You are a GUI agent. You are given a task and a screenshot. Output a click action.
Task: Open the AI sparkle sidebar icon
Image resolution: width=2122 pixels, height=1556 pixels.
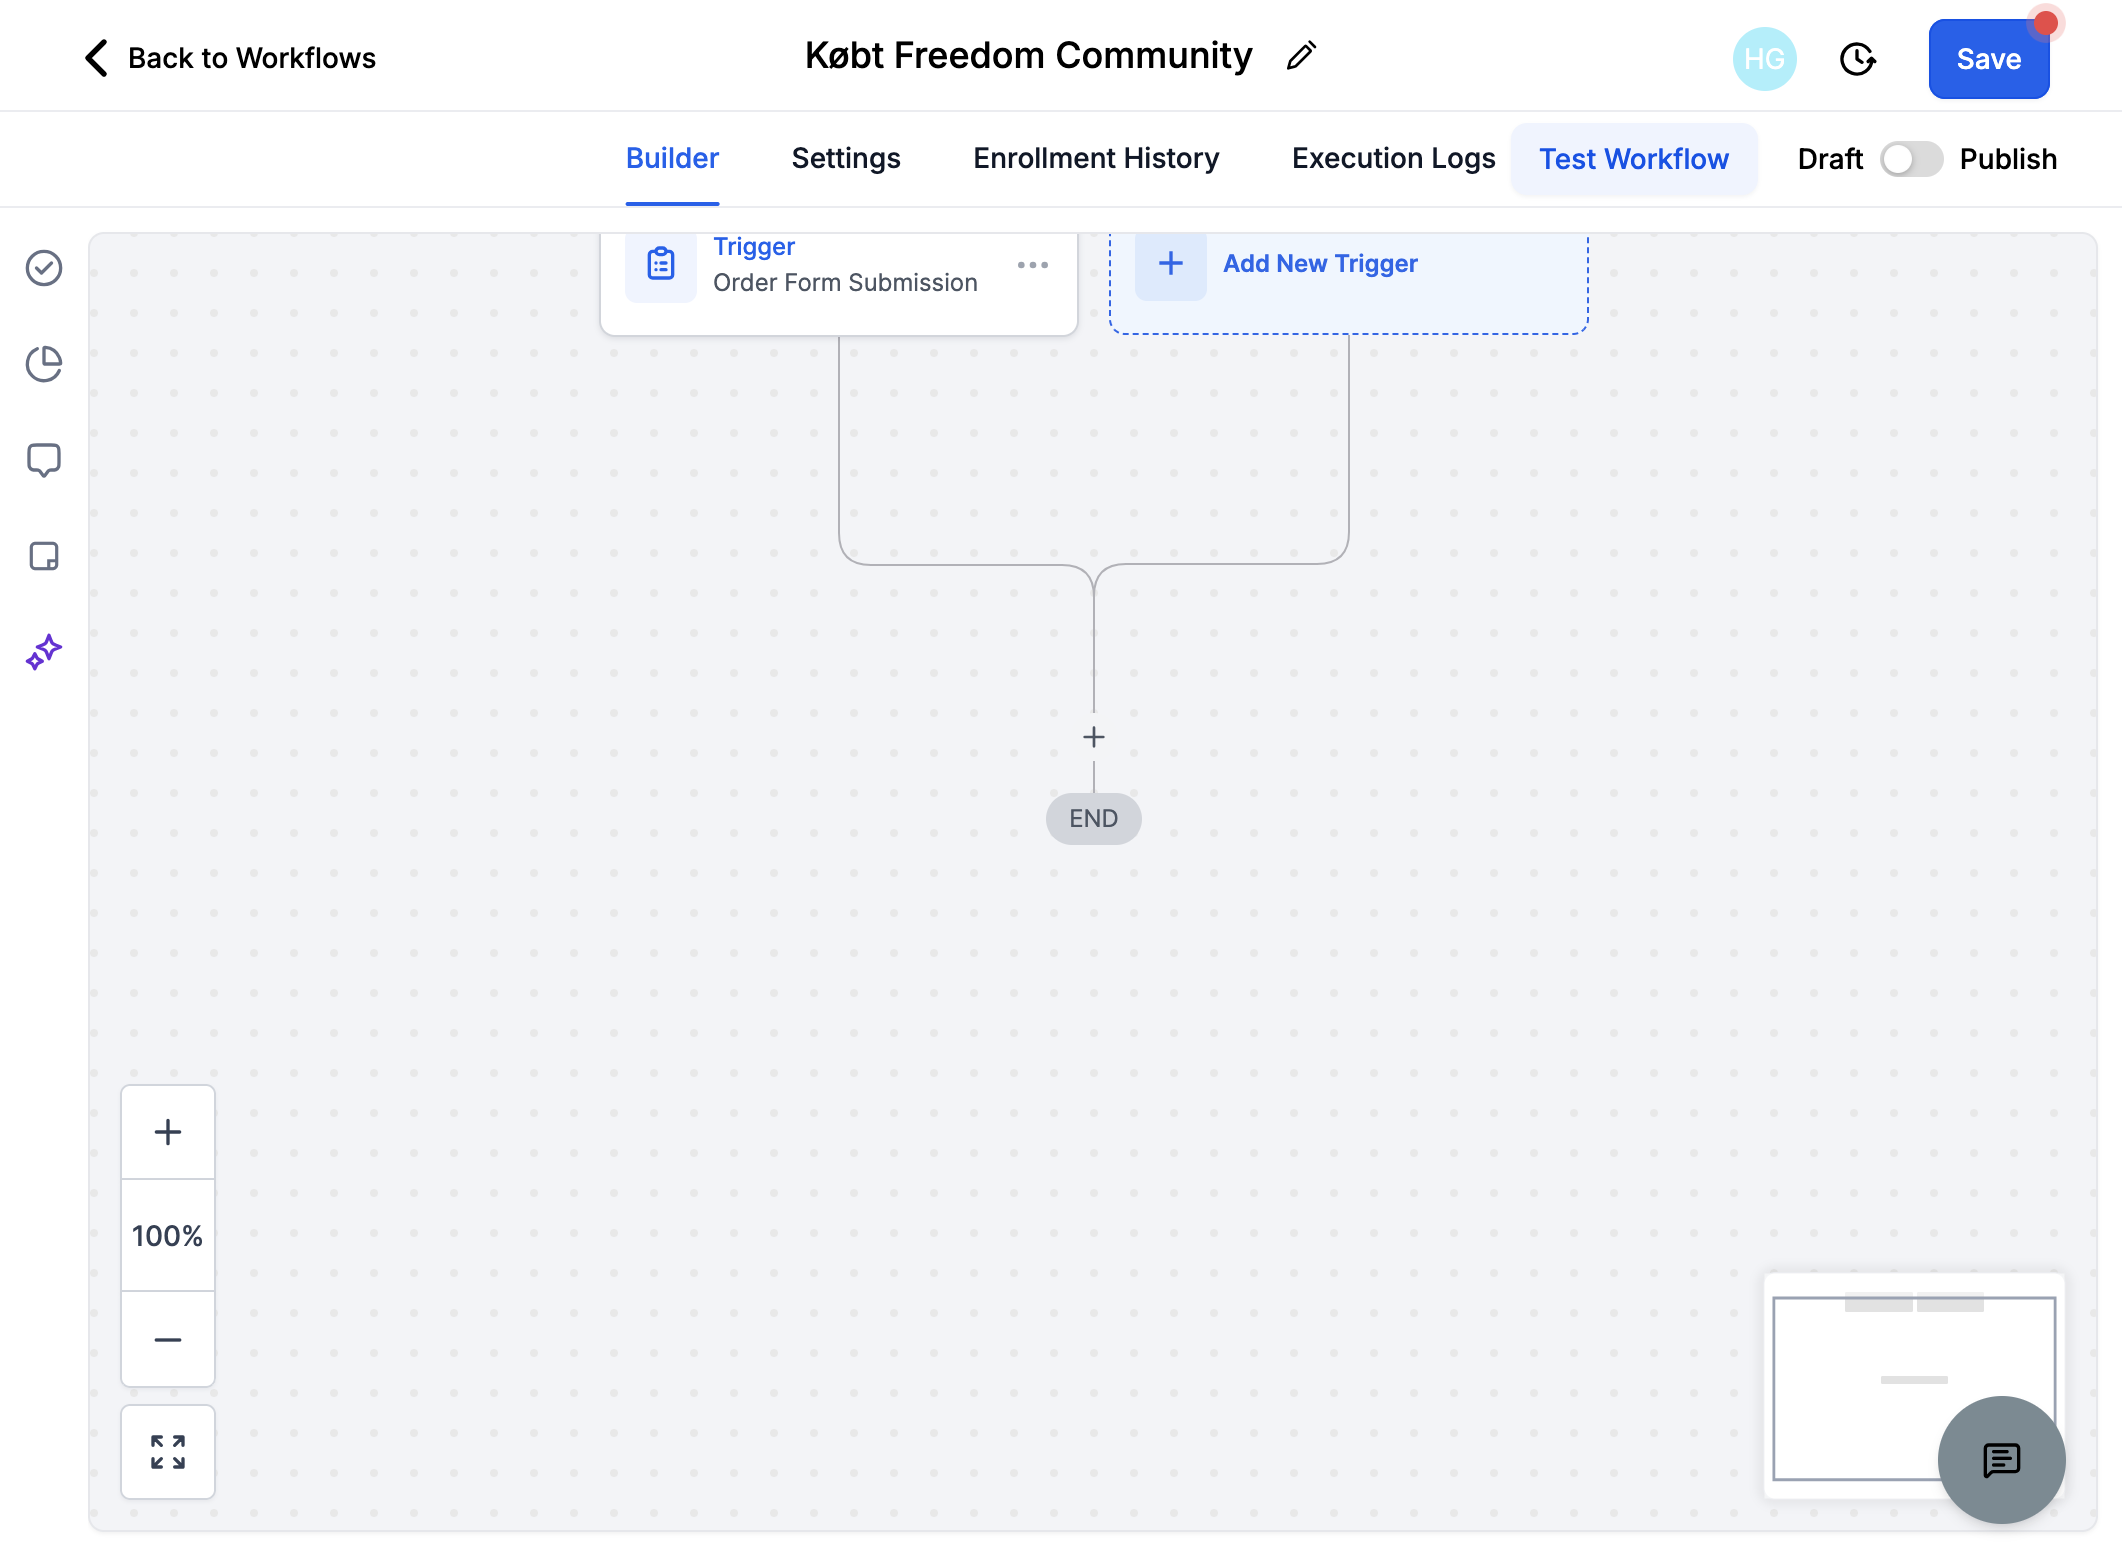pyautogui.click(x=44, y=652)
